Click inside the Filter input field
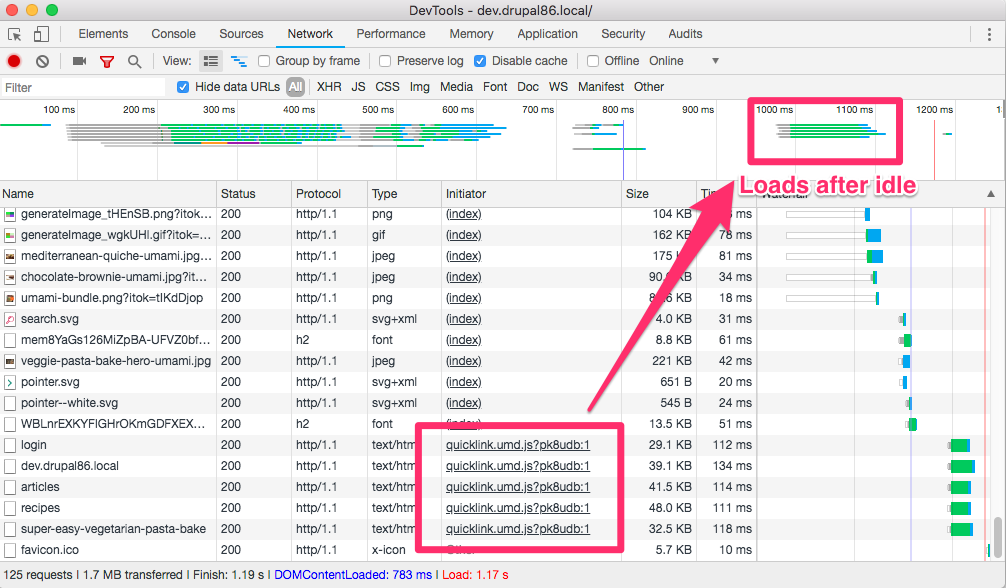The image size is (1006, 588). (80, 86)
